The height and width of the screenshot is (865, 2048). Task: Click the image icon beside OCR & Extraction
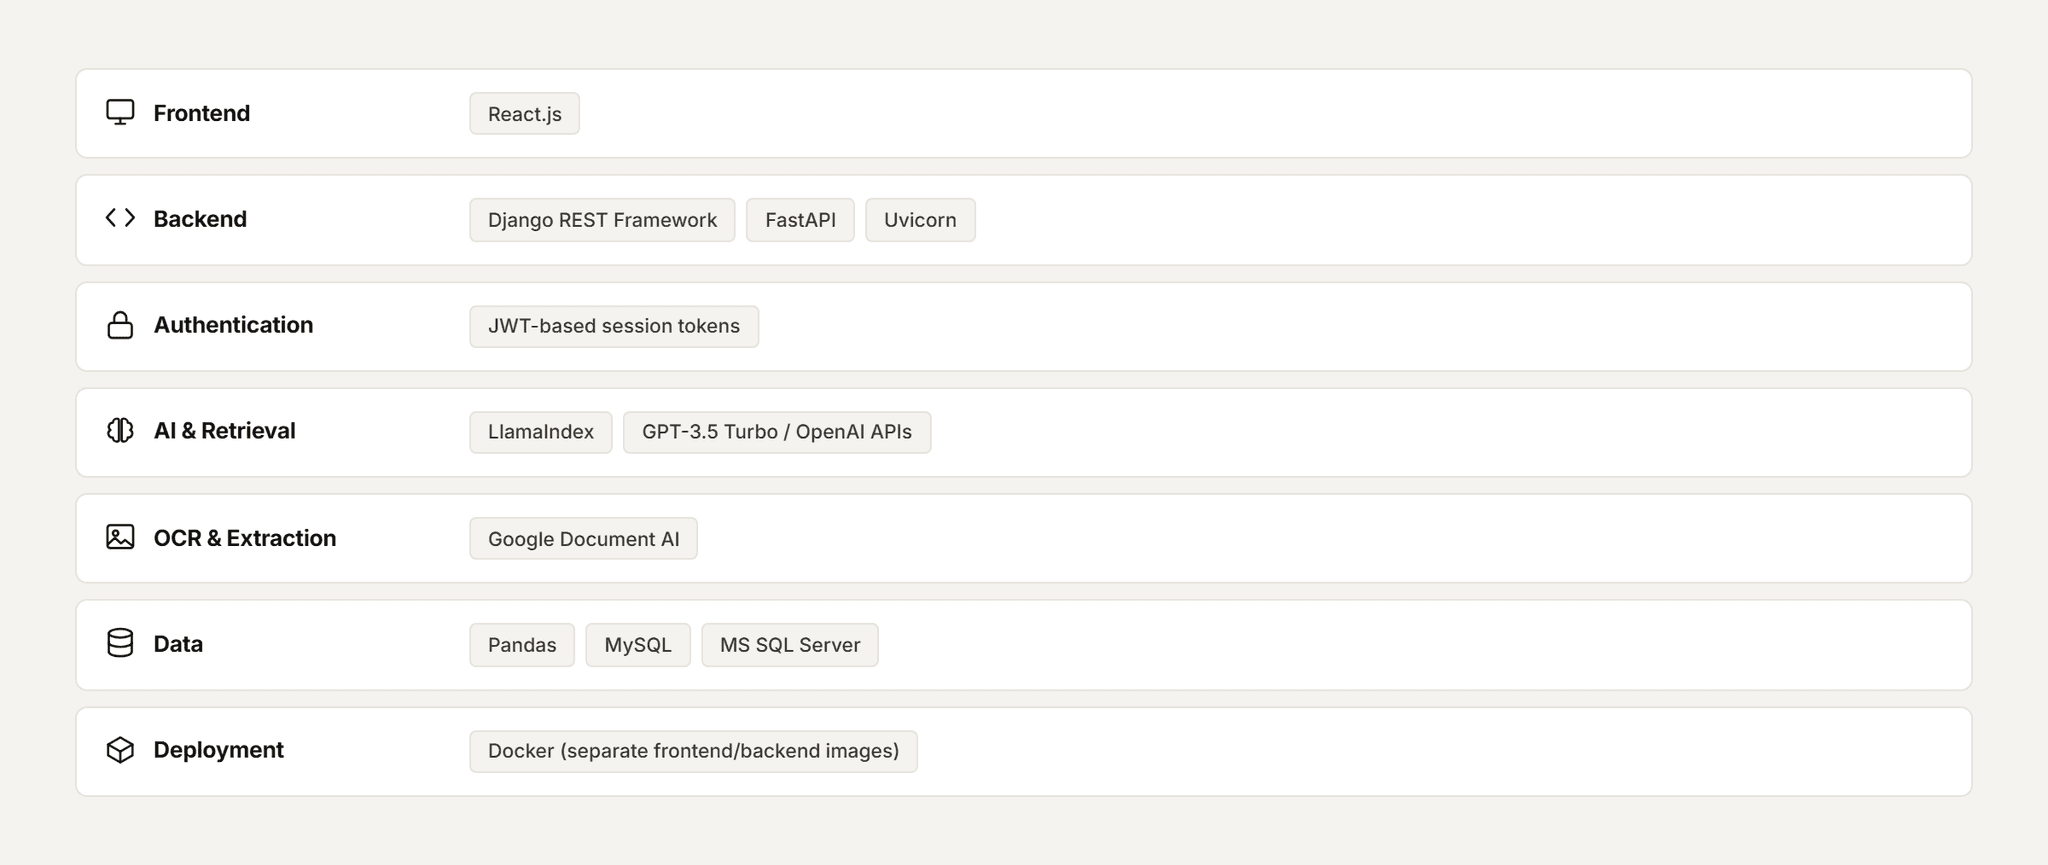click(x=120, y=537)
